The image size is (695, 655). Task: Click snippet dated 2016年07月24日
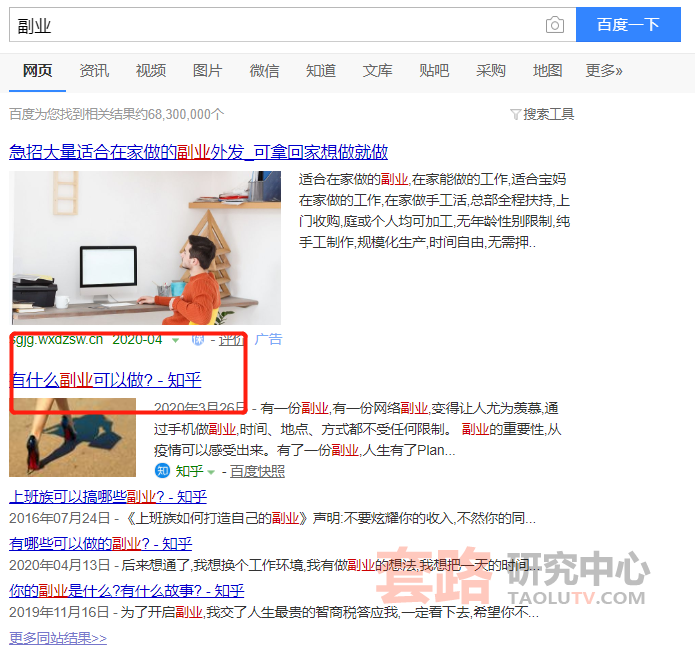pyautogui.click(x=273, y=518)
